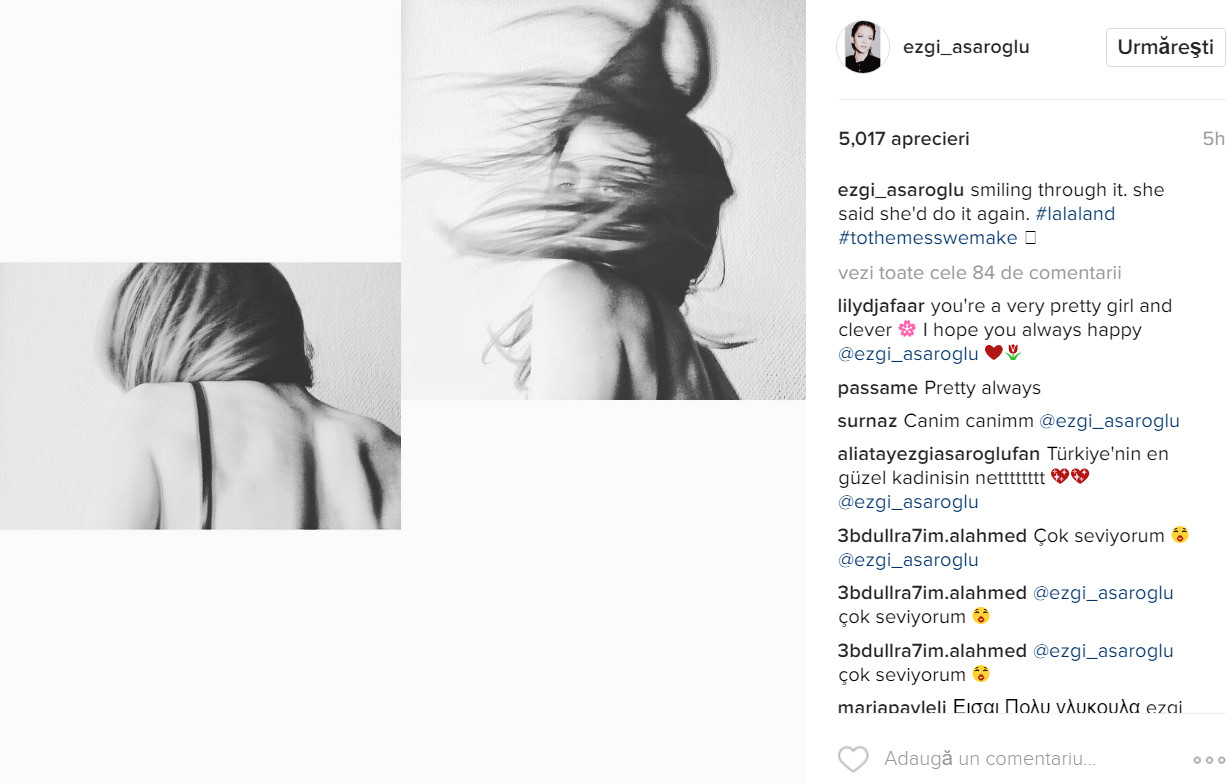Click the 5h post timestamp
Screen dimensions: 1226x784
[1213, 139]
